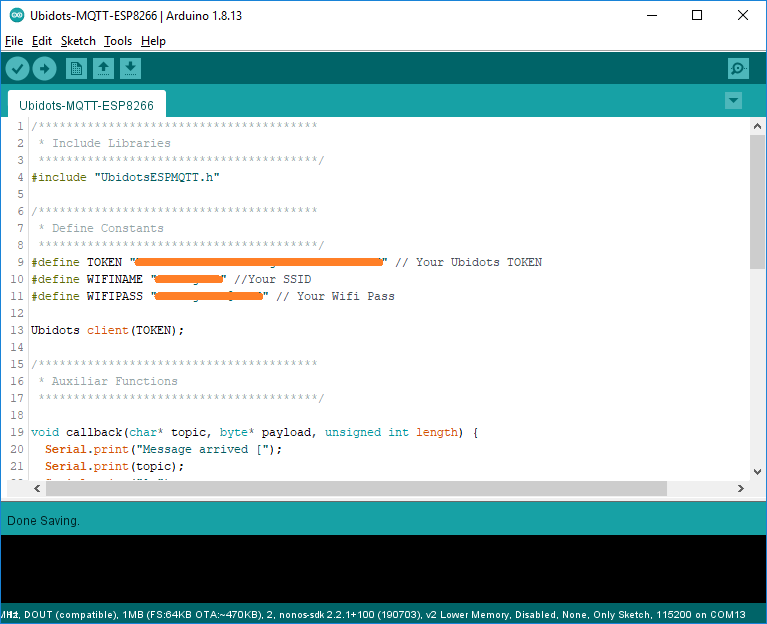The image size is (767, 624).
Task: Open the Serial Monitor magnifier icon
Action: pos(738,68)
